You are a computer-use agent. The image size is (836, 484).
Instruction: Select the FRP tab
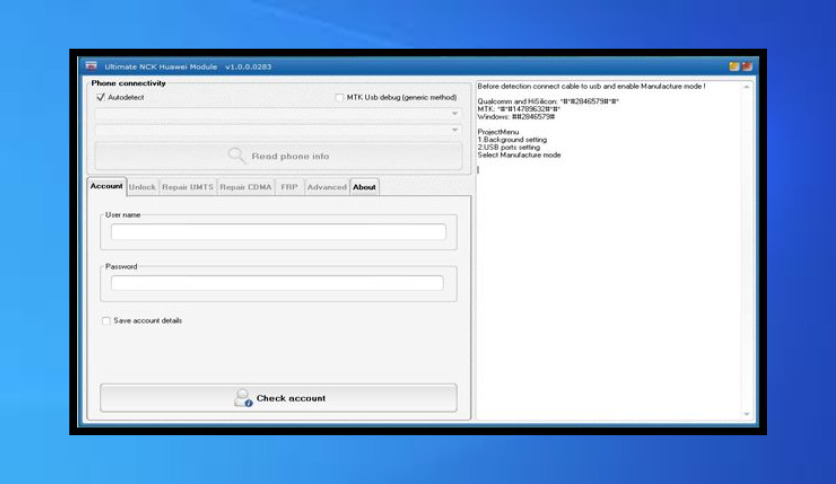(x=289, y=187)
